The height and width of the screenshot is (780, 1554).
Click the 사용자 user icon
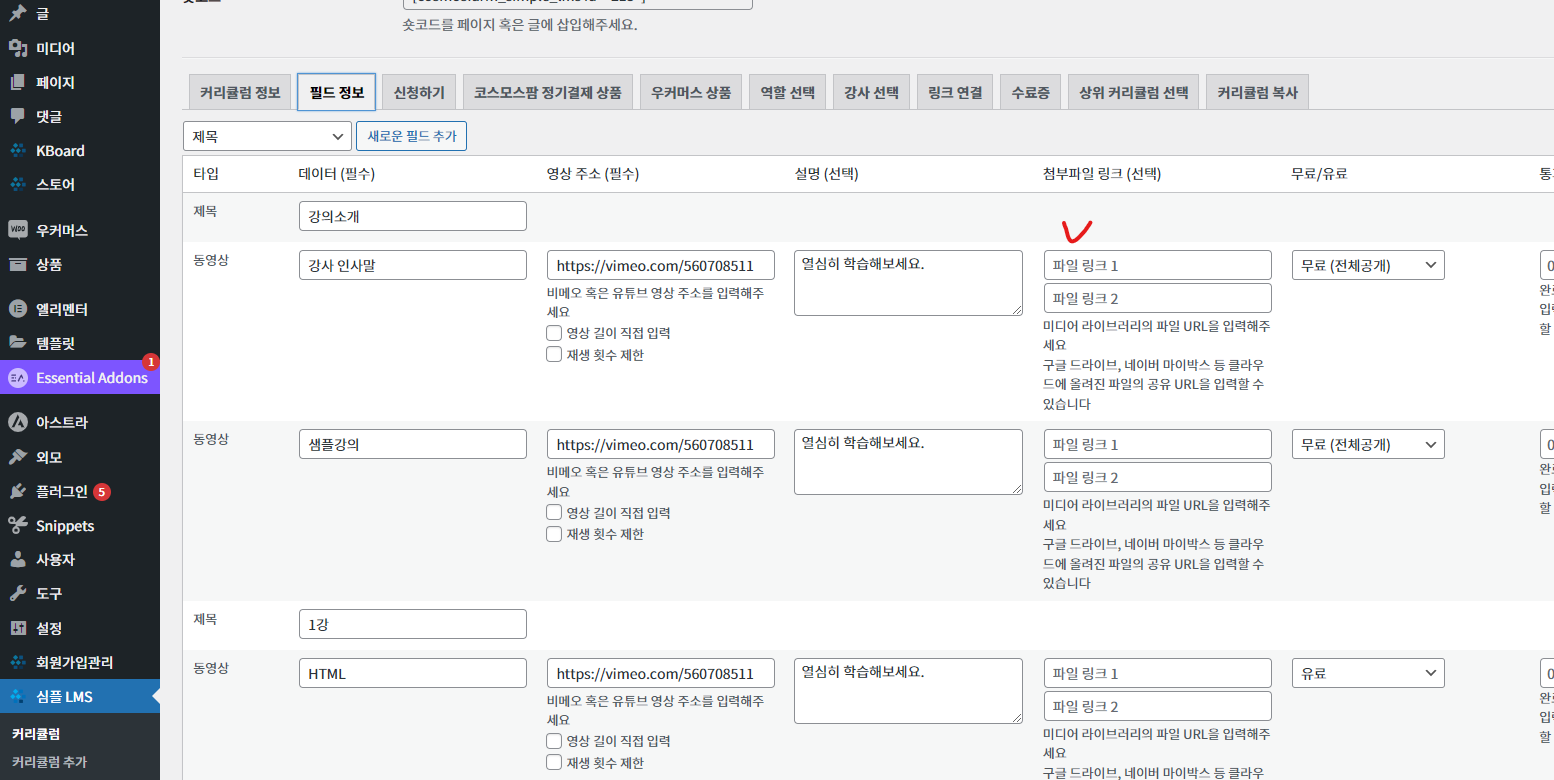point(17,560)
